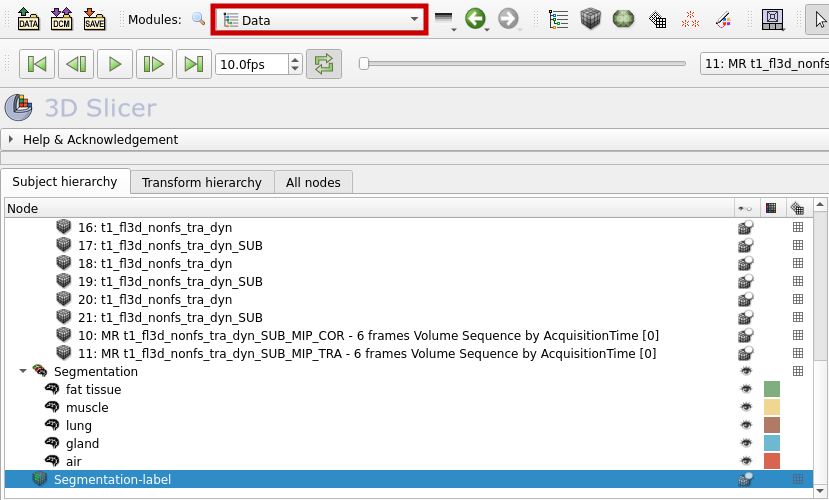Image resolution: width=829 pixels, height=500 pixels.
Task: Click the lung segment color swatch
Action: coord(771,426)
